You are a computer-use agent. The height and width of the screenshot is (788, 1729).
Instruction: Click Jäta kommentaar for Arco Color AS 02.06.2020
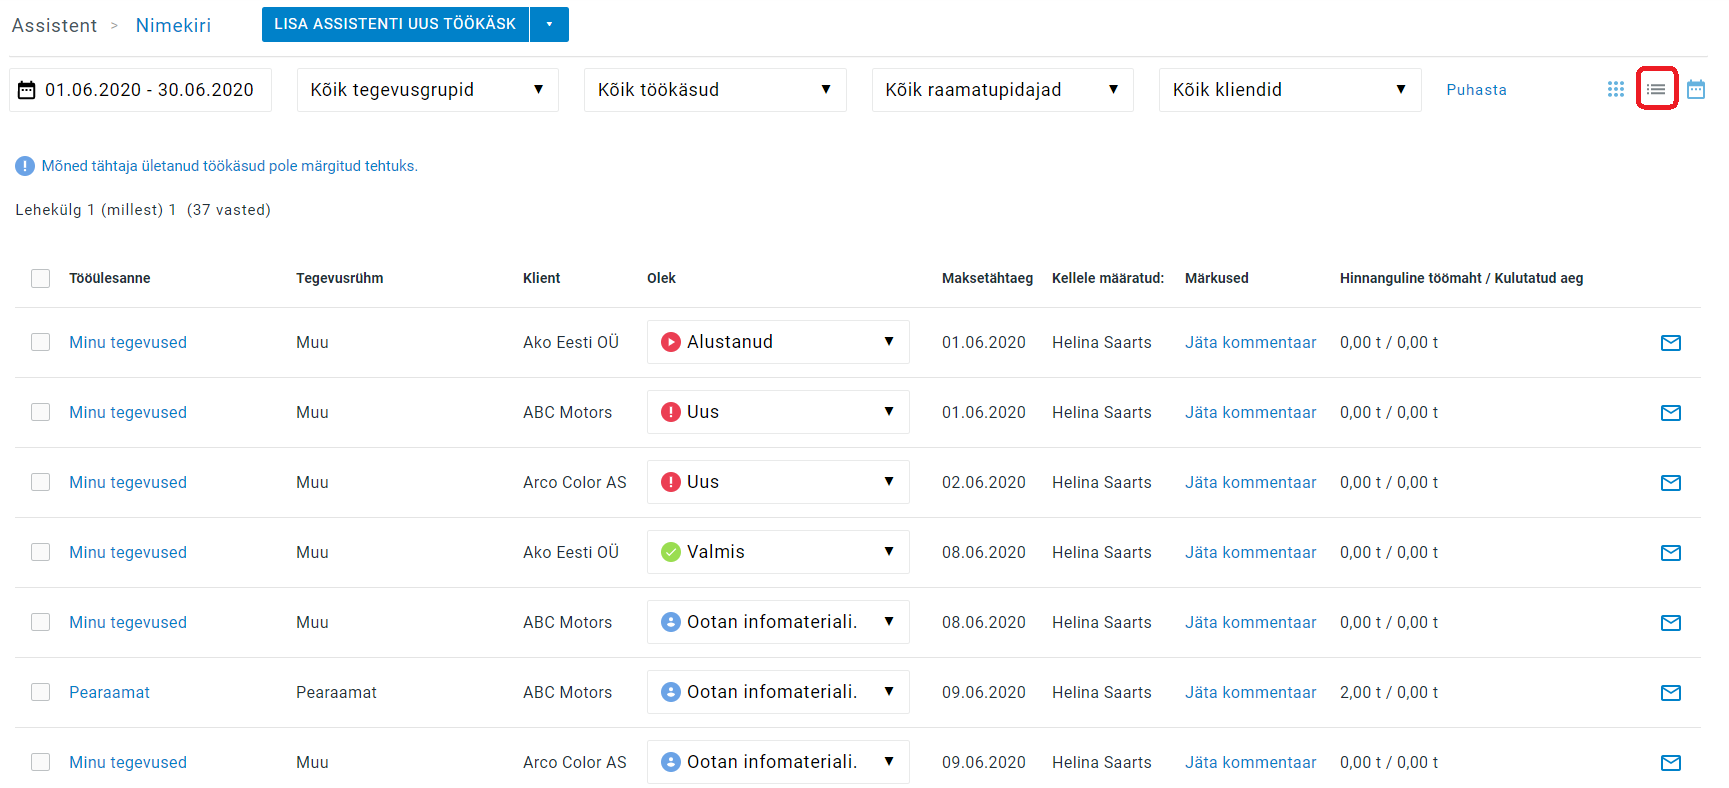point(1250,482)
